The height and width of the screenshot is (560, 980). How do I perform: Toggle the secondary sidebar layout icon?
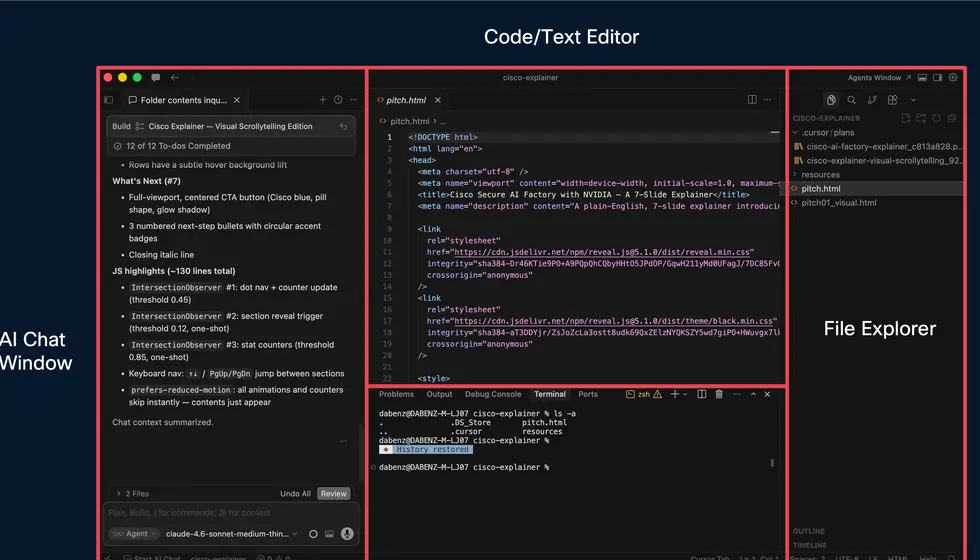pyautogui.click(x=938, y=78)
